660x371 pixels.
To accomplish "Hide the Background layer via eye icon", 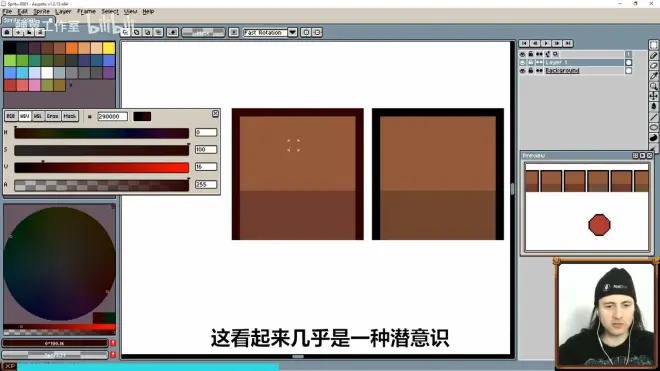I will click(522, 71).
